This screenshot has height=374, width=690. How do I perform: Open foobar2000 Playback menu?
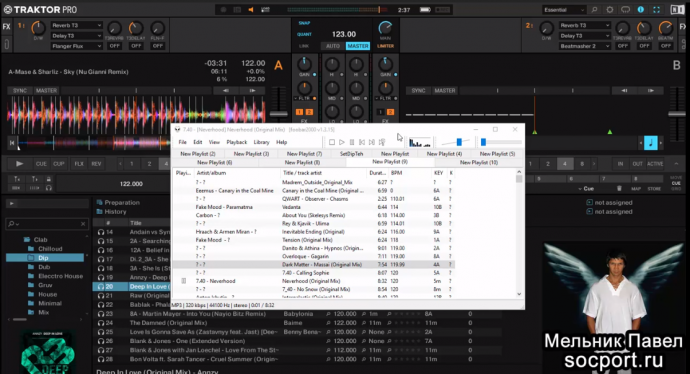click(237, 142)
